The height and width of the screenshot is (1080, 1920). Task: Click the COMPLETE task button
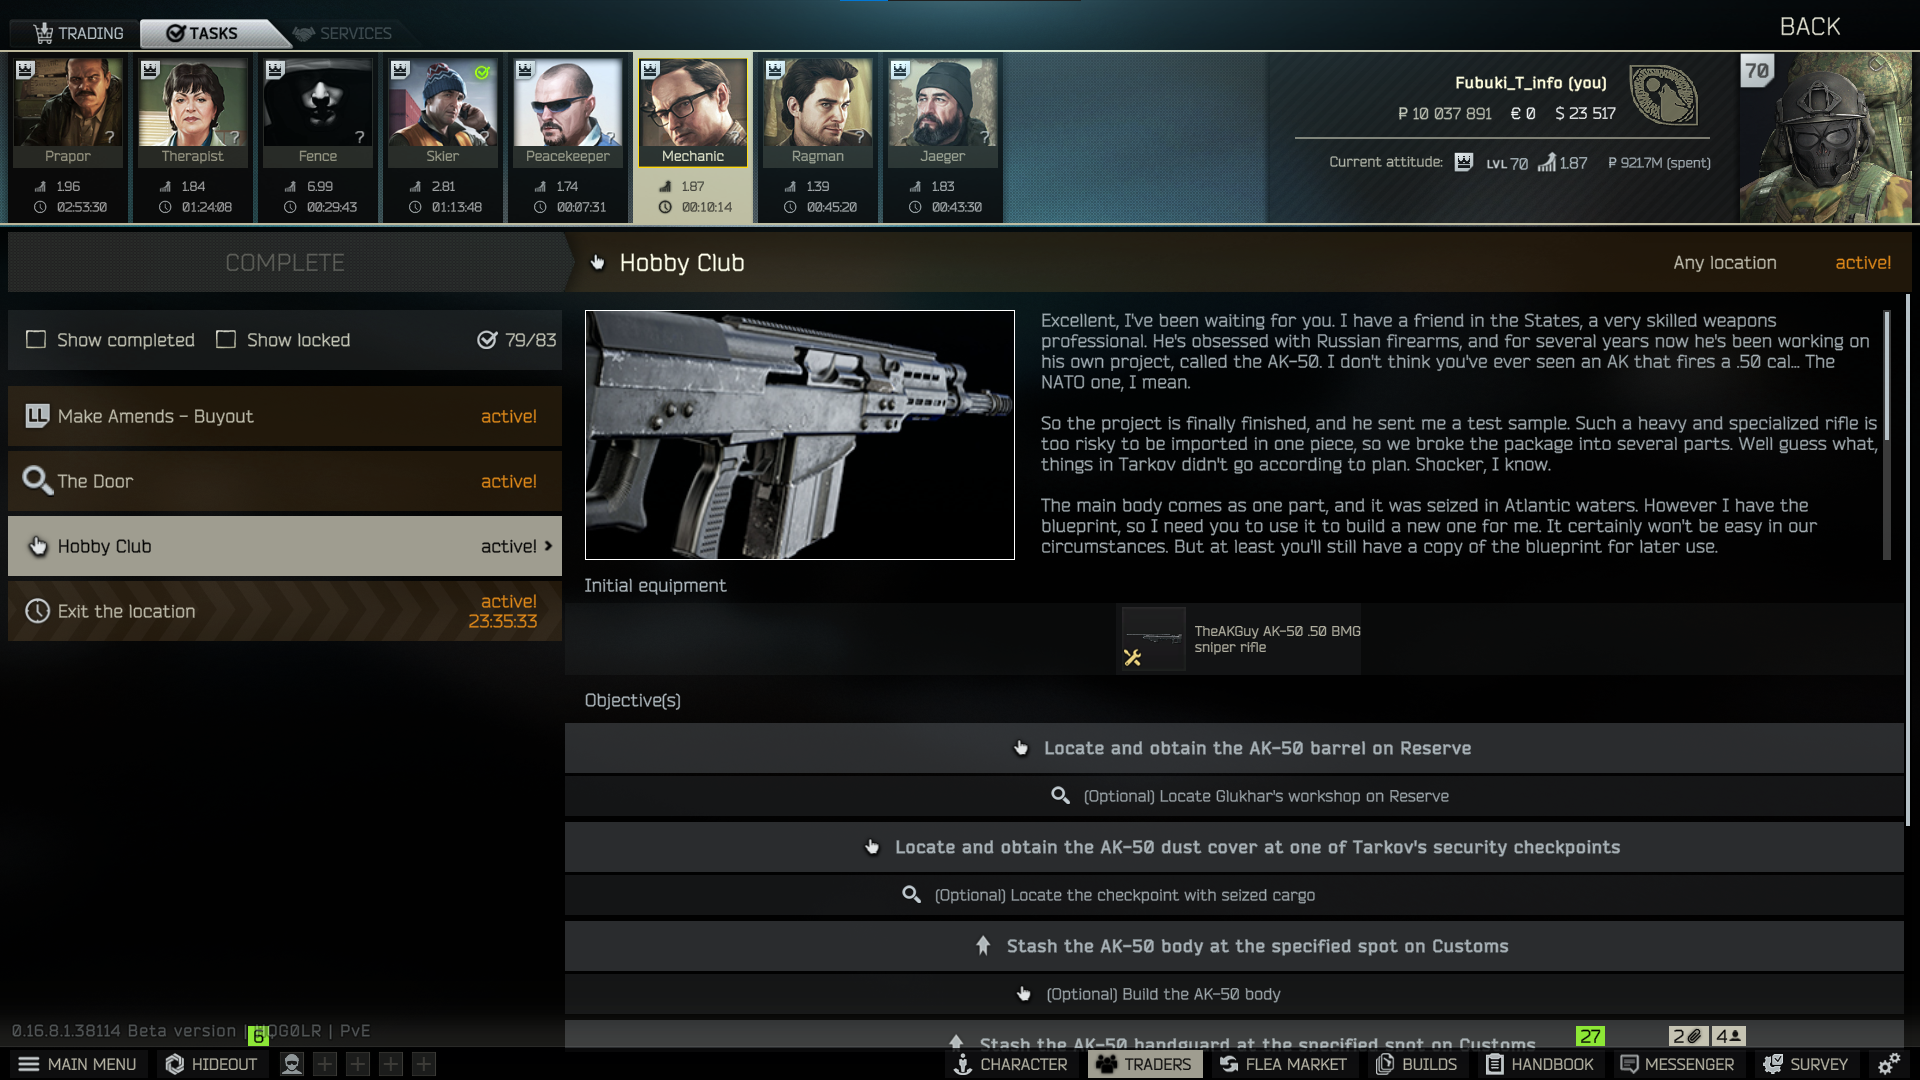coord(285,262)
